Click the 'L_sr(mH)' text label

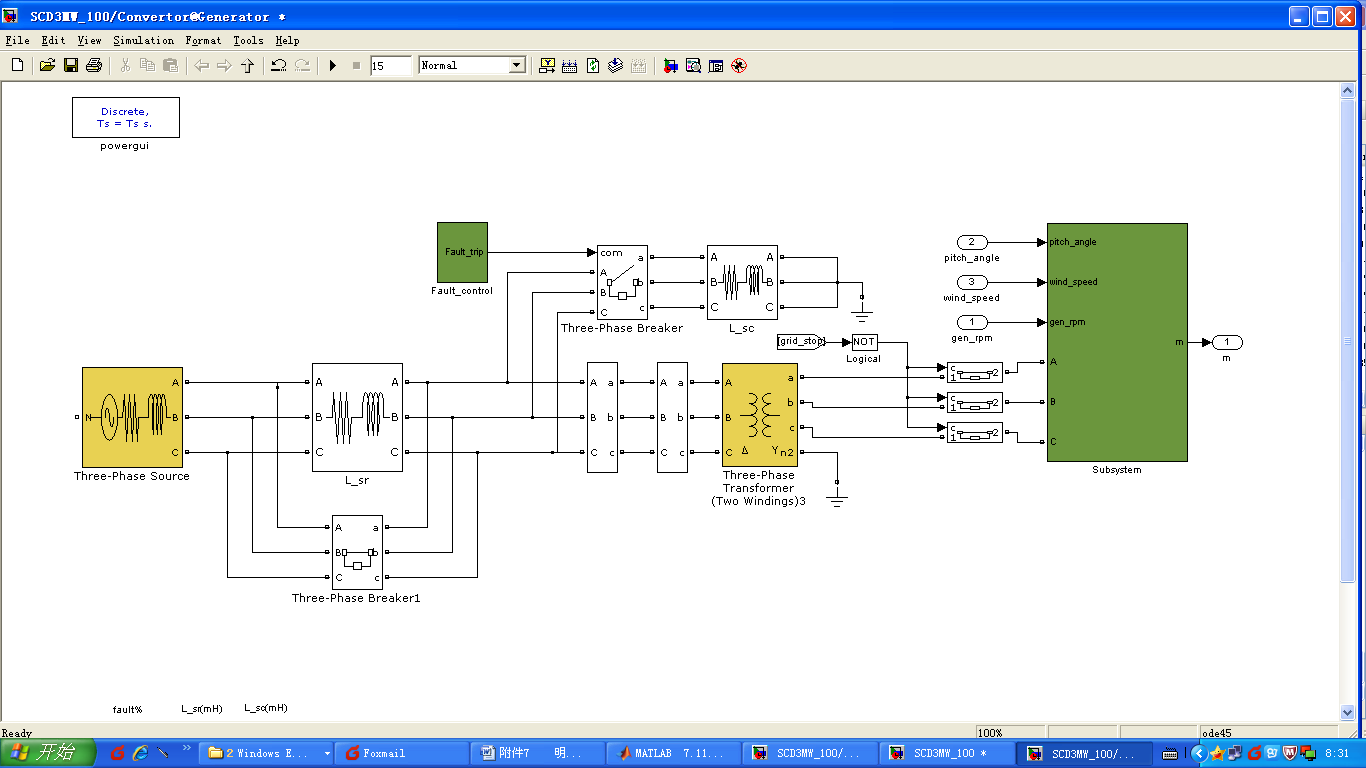(202, 708)
